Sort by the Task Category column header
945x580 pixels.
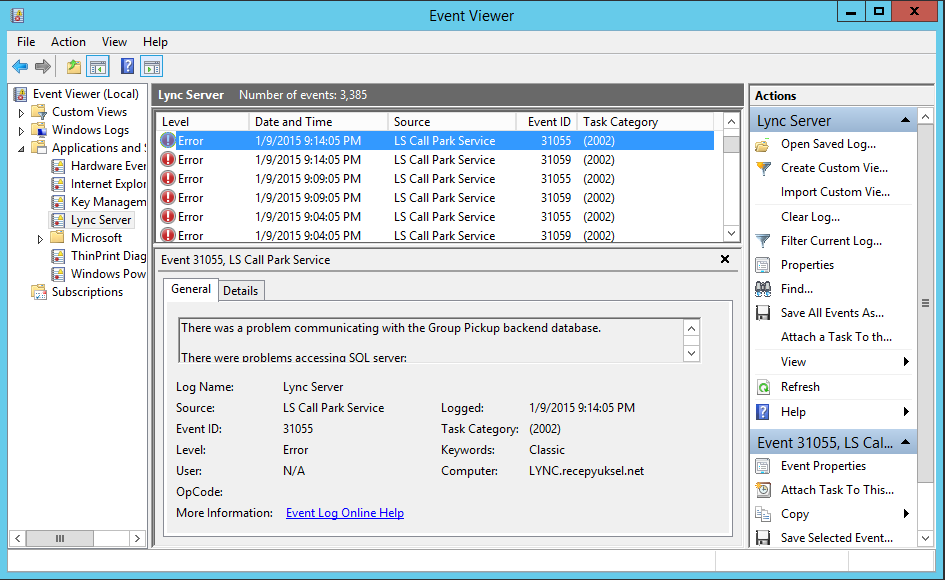(x=645, y=122)
